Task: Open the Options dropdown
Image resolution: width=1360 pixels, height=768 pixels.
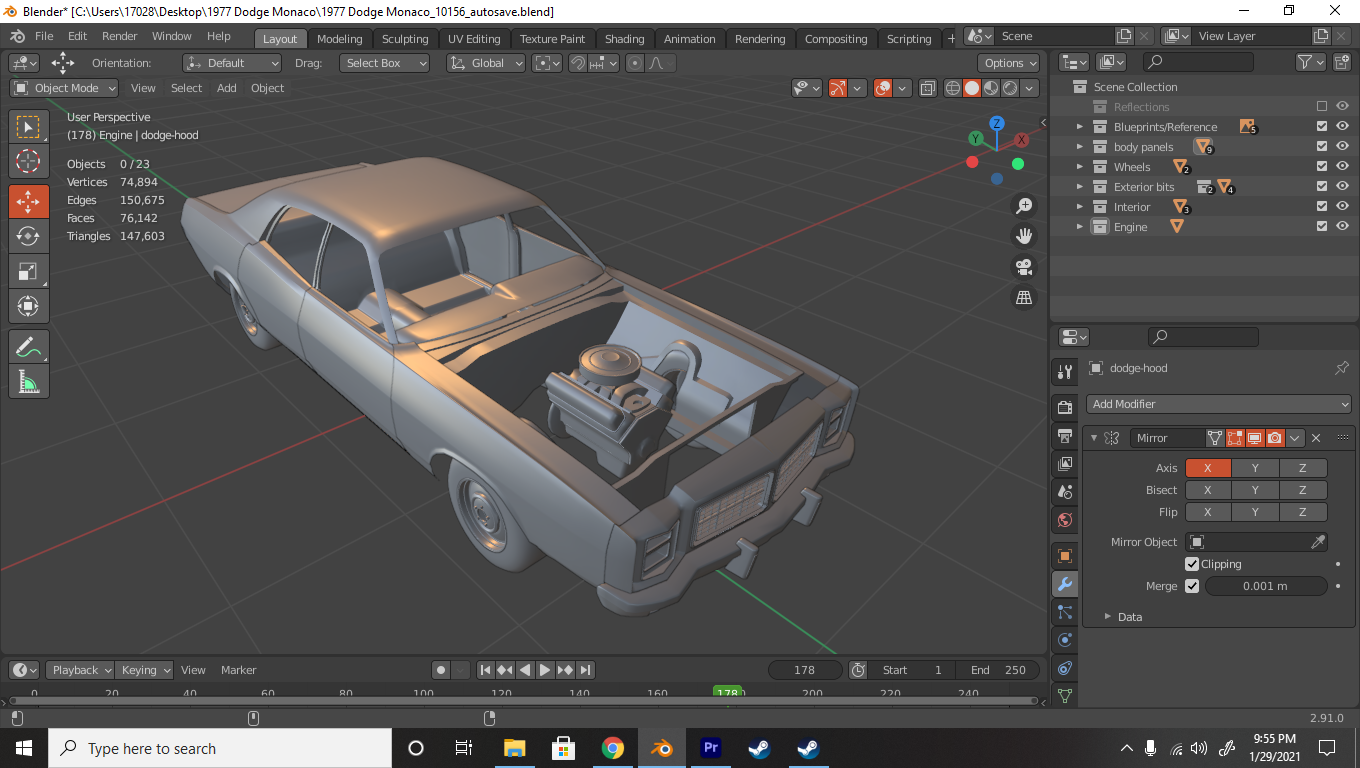Action: 1008,63
